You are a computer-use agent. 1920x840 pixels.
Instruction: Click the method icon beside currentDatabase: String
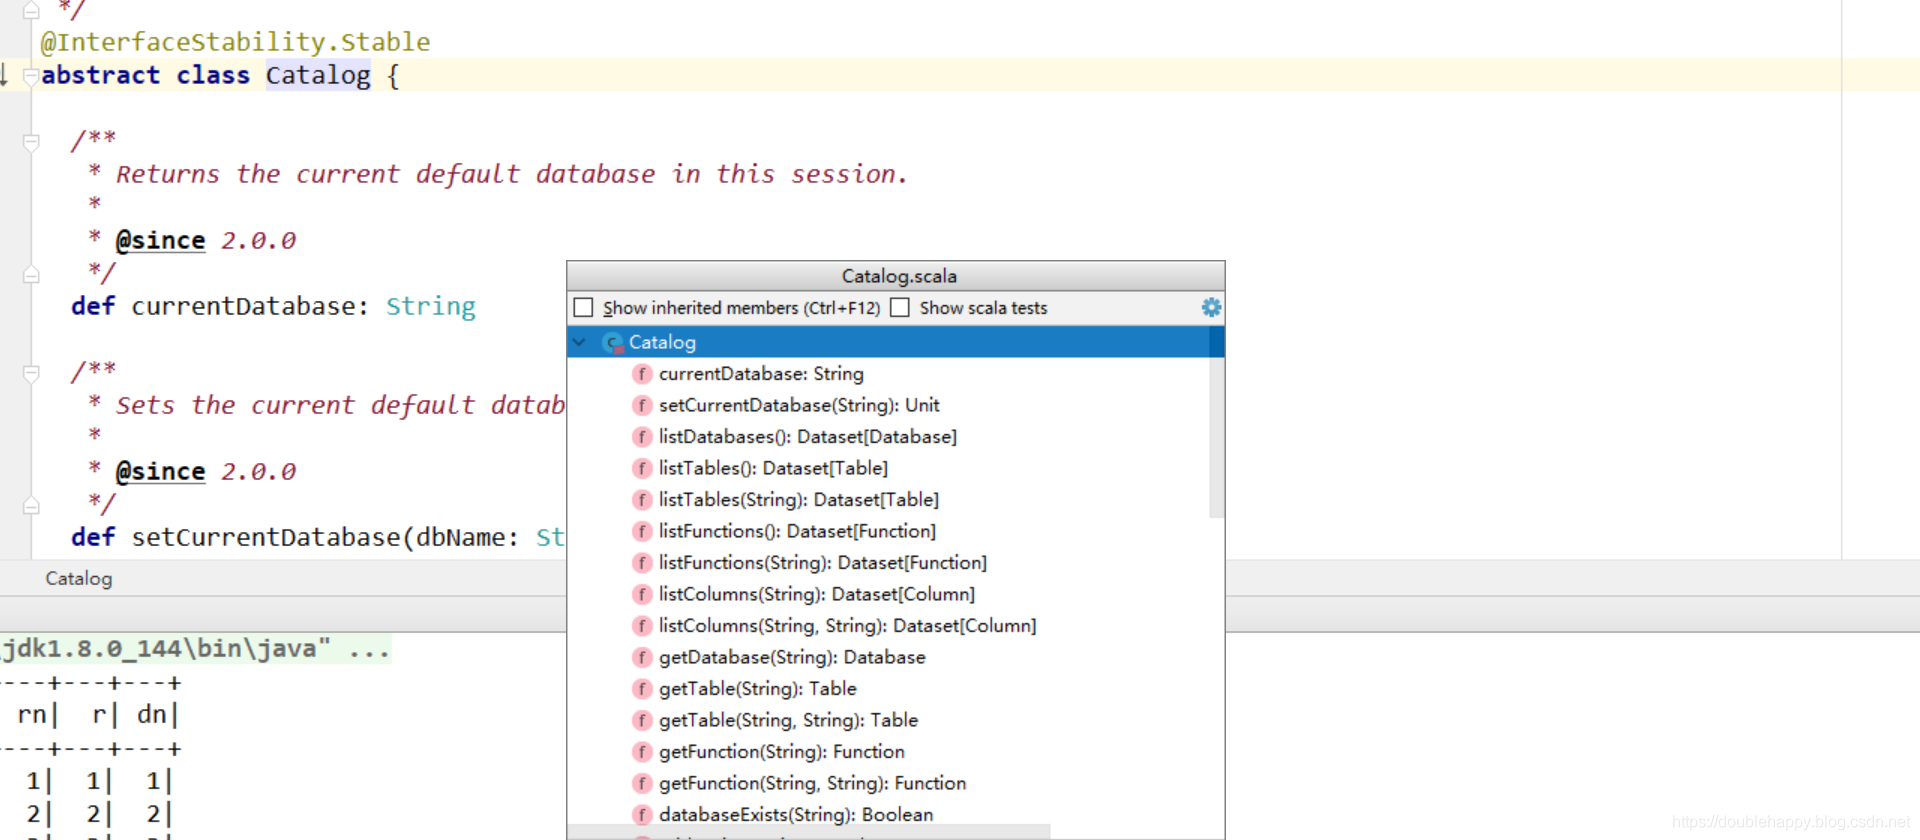(x=642, y=374)
